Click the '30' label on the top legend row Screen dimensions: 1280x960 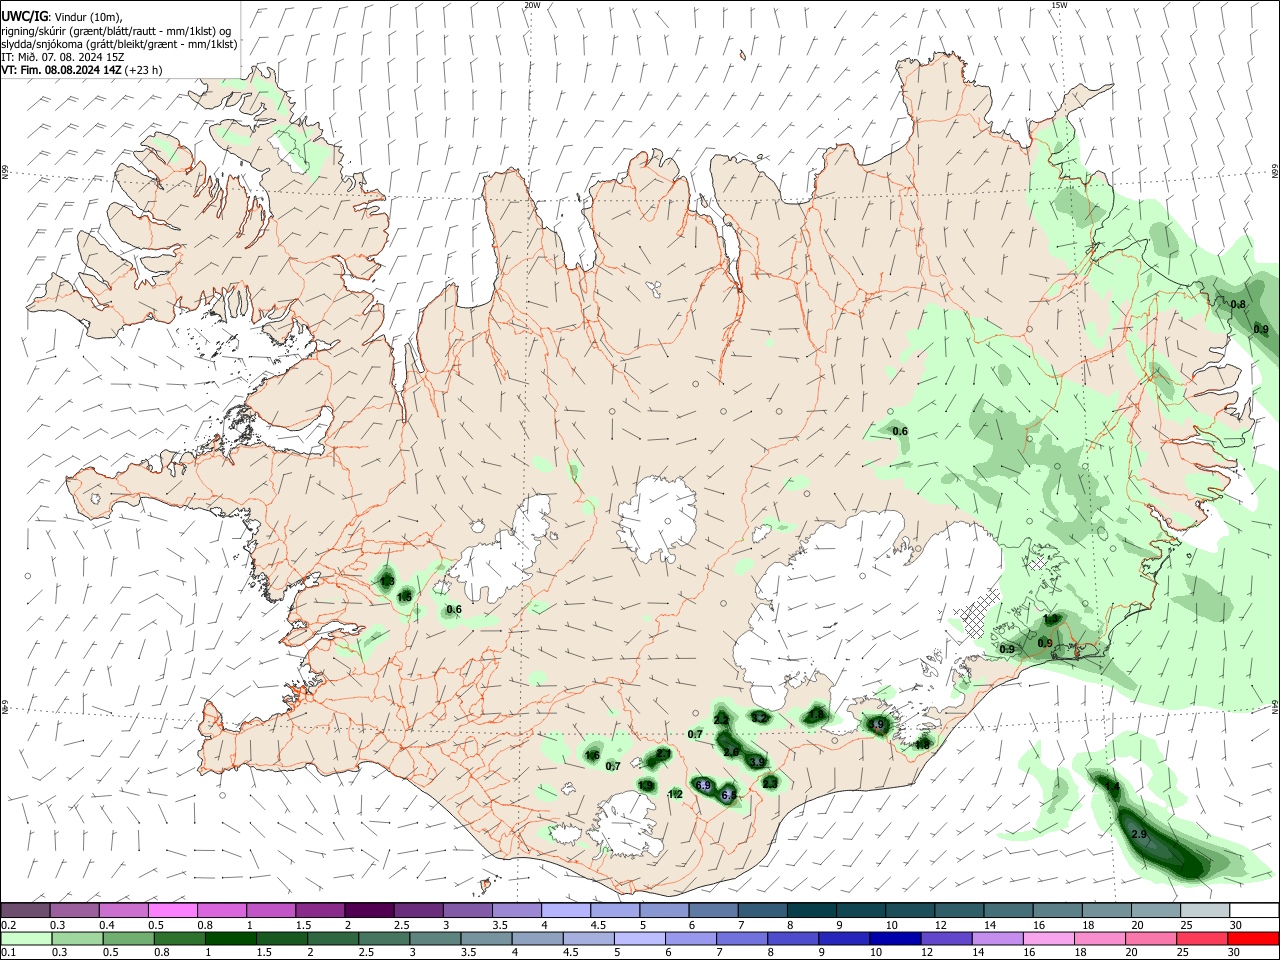(x=1236, y=925)
